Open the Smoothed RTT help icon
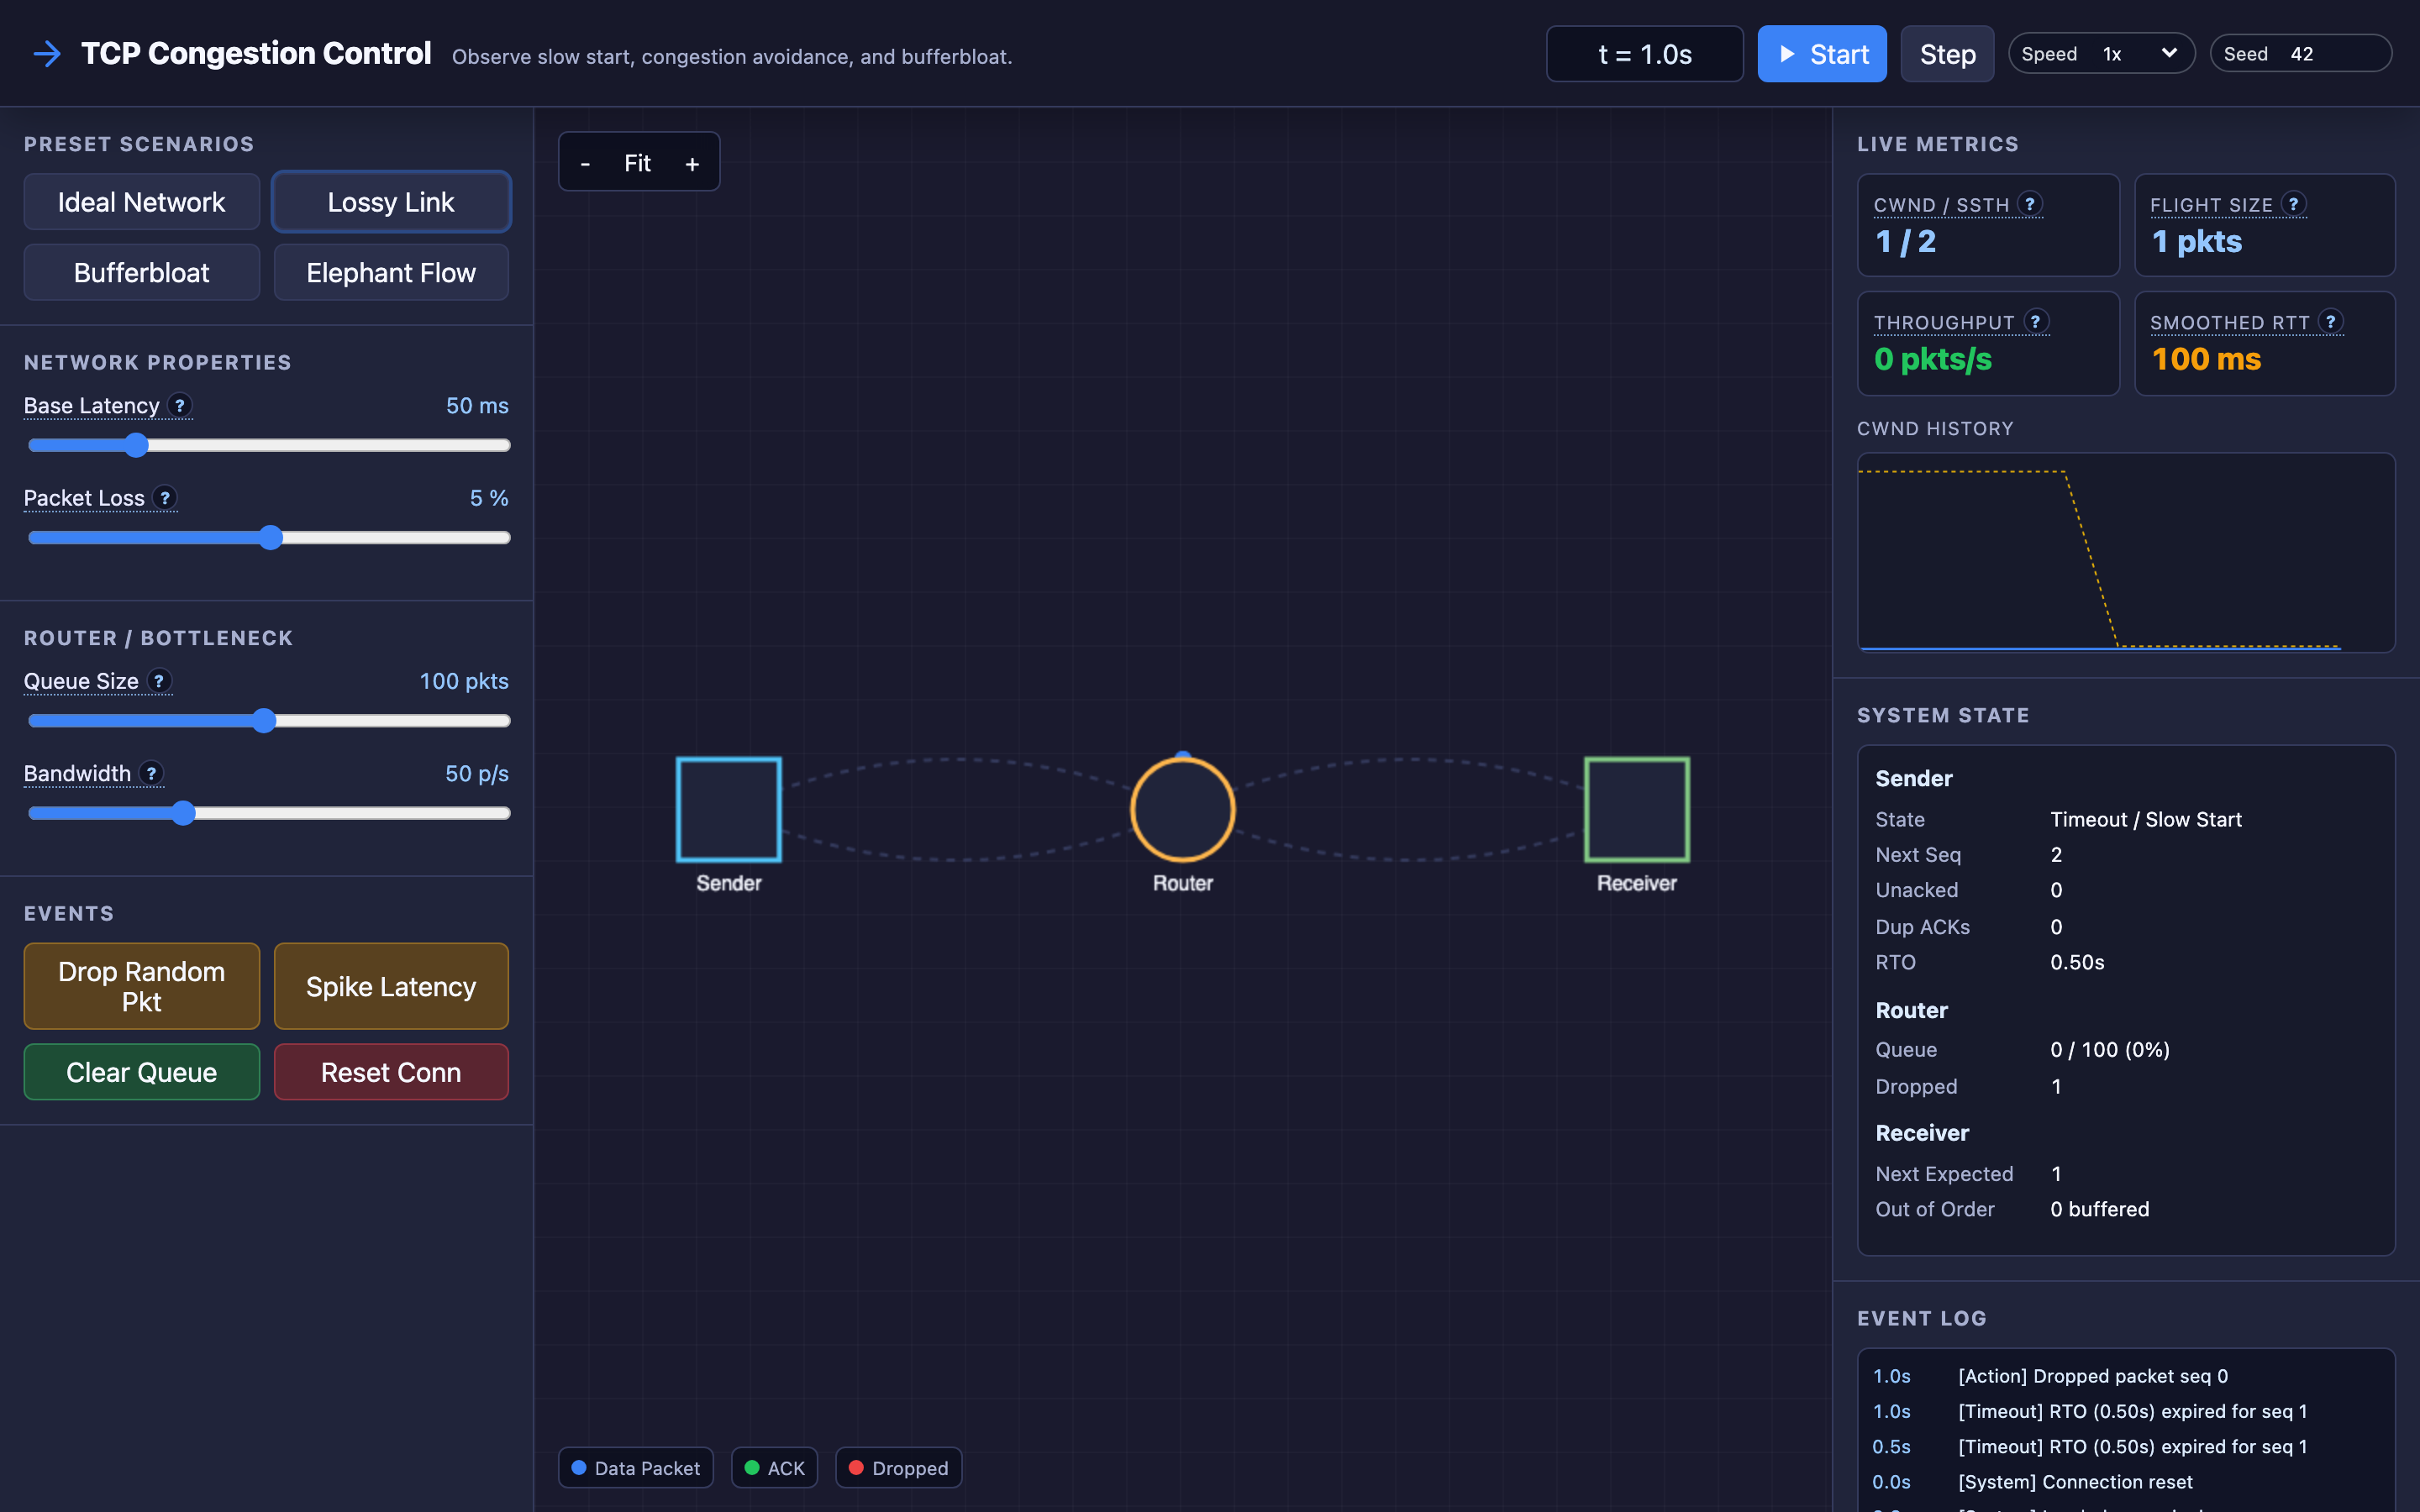Screen dimensions: 2420x1512 tap(2331, 322)
